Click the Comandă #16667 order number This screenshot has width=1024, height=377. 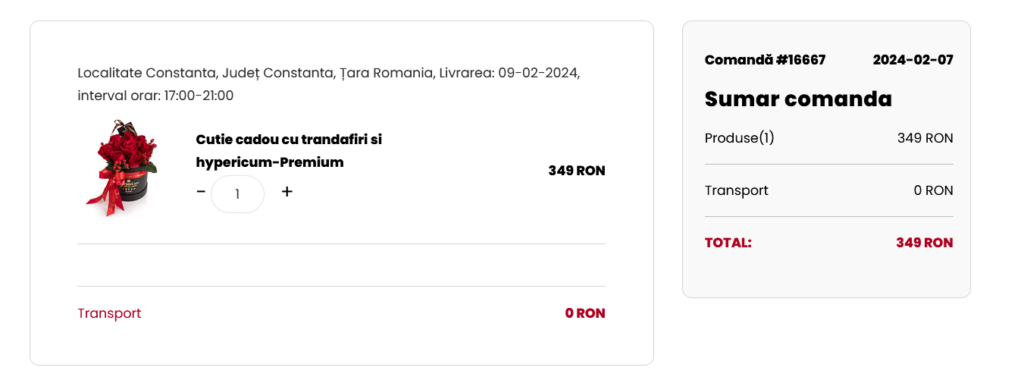click(x=765, y=60)
